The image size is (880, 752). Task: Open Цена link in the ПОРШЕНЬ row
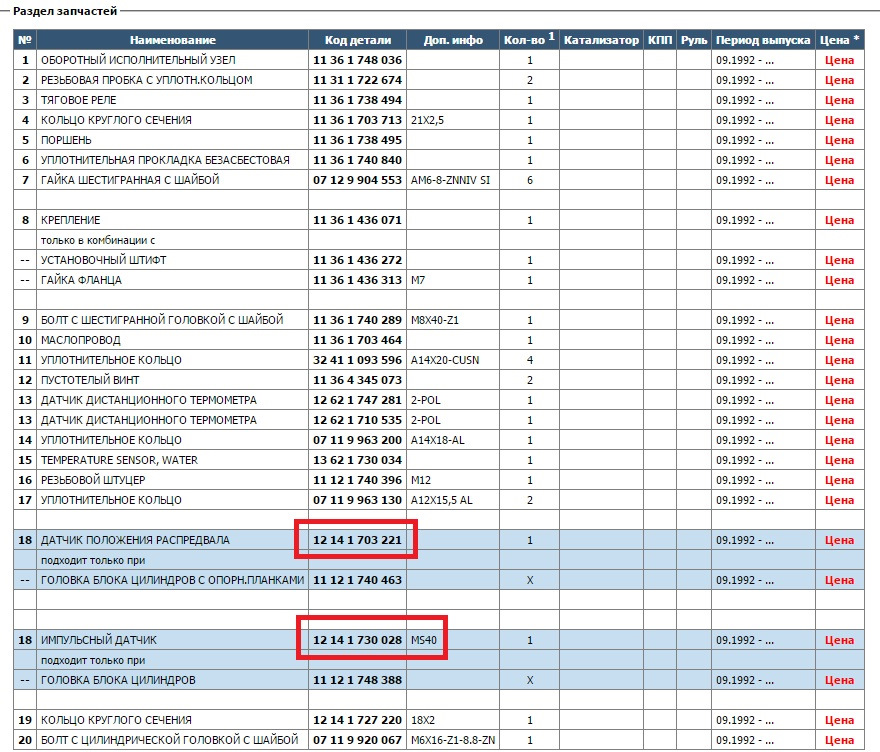click(x=839, y=140)
